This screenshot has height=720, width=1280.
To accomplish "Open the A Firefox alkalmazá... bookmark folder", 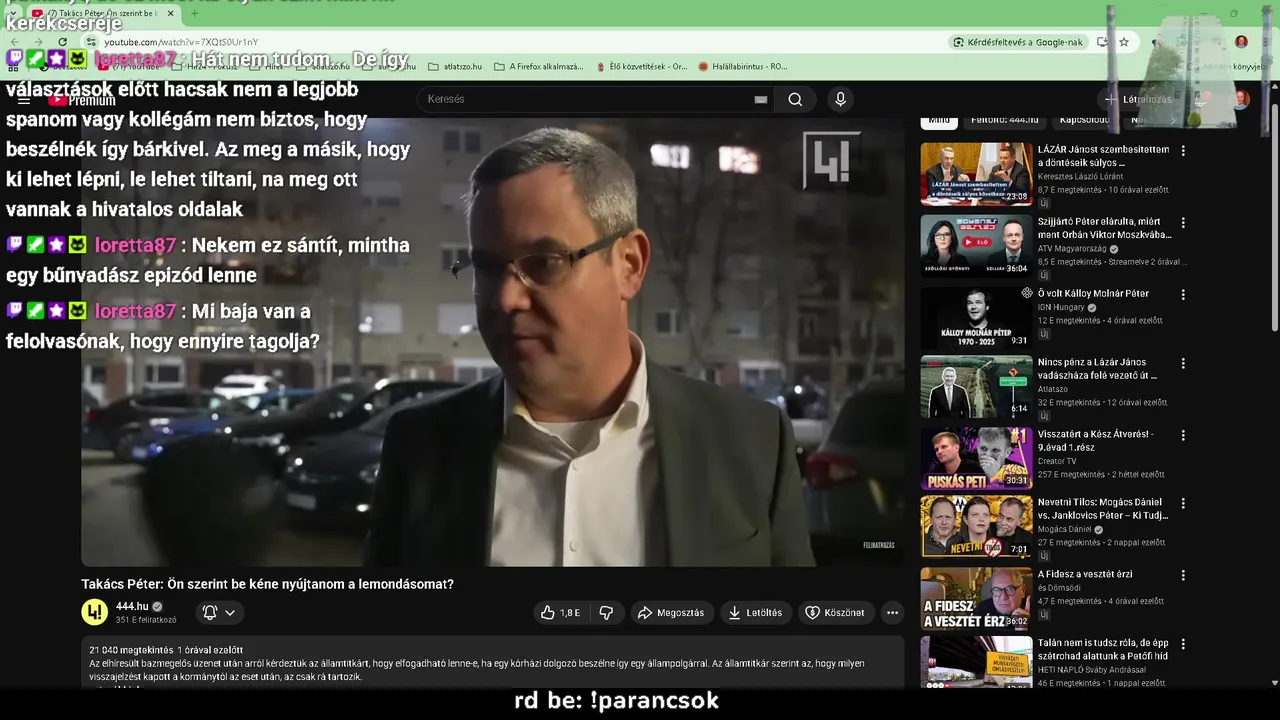I will [538, 67].
